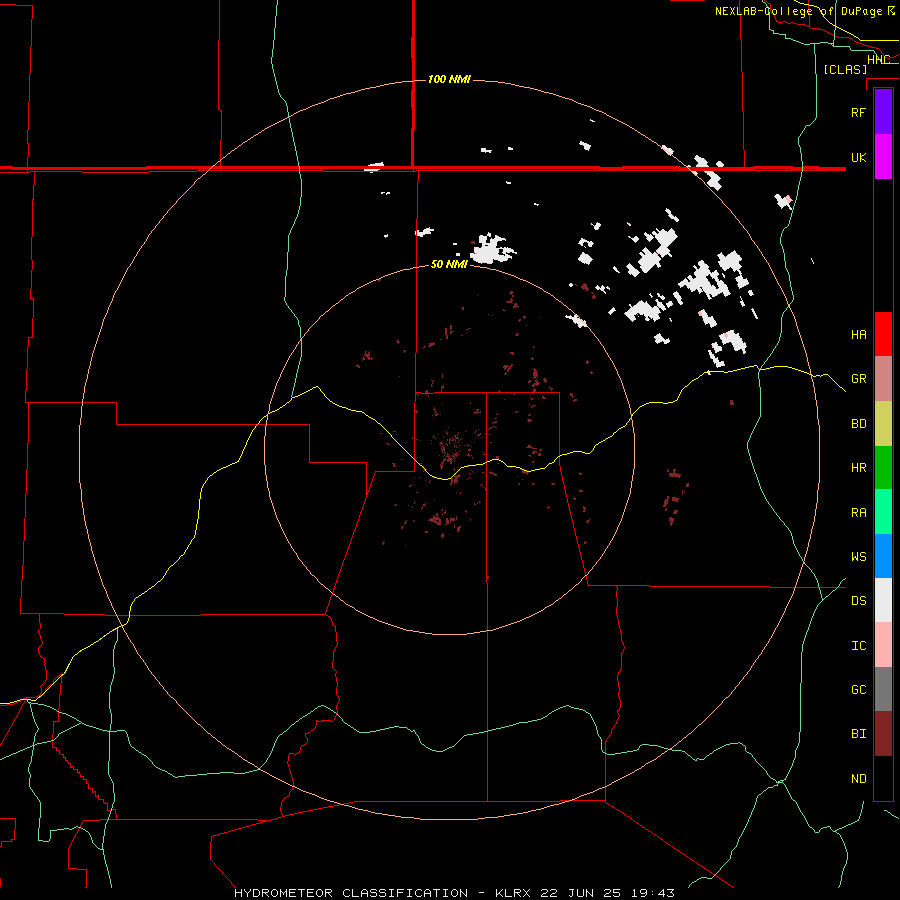Click the 50 NMI range ring label
The height and width of the screenshot is (900, 900).
(449, 265)
